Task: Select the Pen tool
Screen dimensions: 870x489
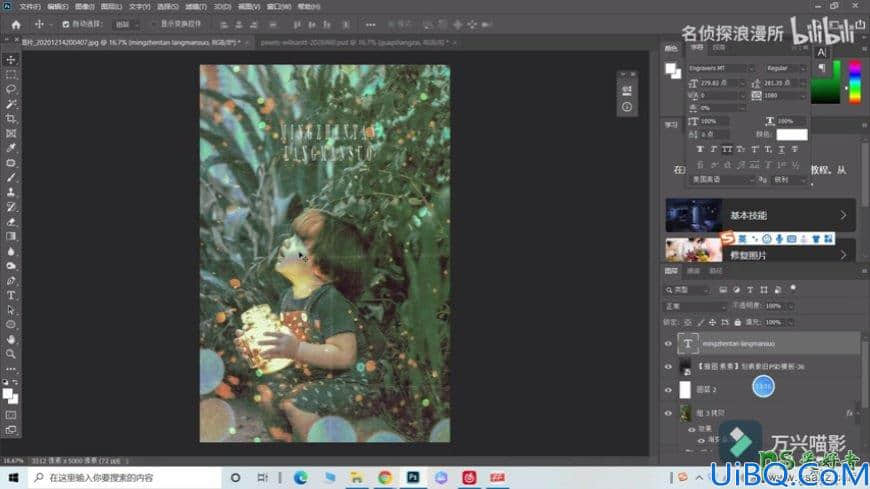Action: pos(11,280)
